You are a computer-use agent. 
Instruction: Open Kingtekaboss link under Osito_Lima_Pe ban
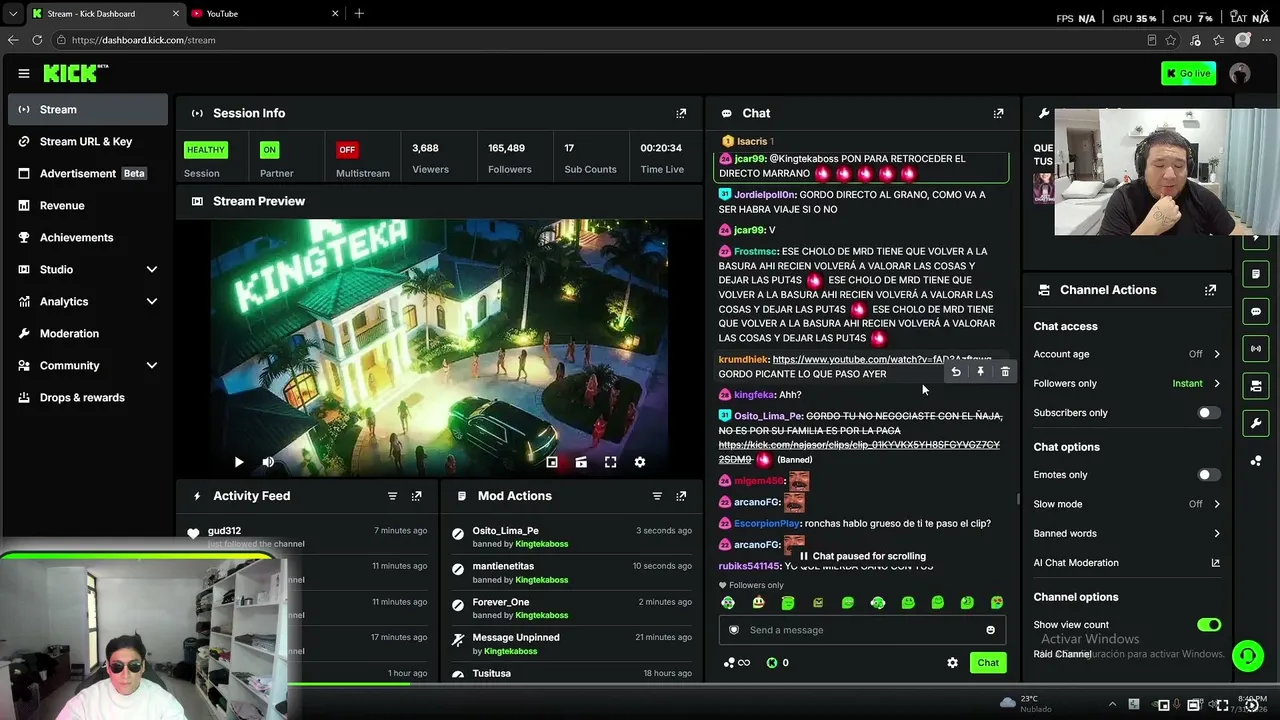point(541,544)
